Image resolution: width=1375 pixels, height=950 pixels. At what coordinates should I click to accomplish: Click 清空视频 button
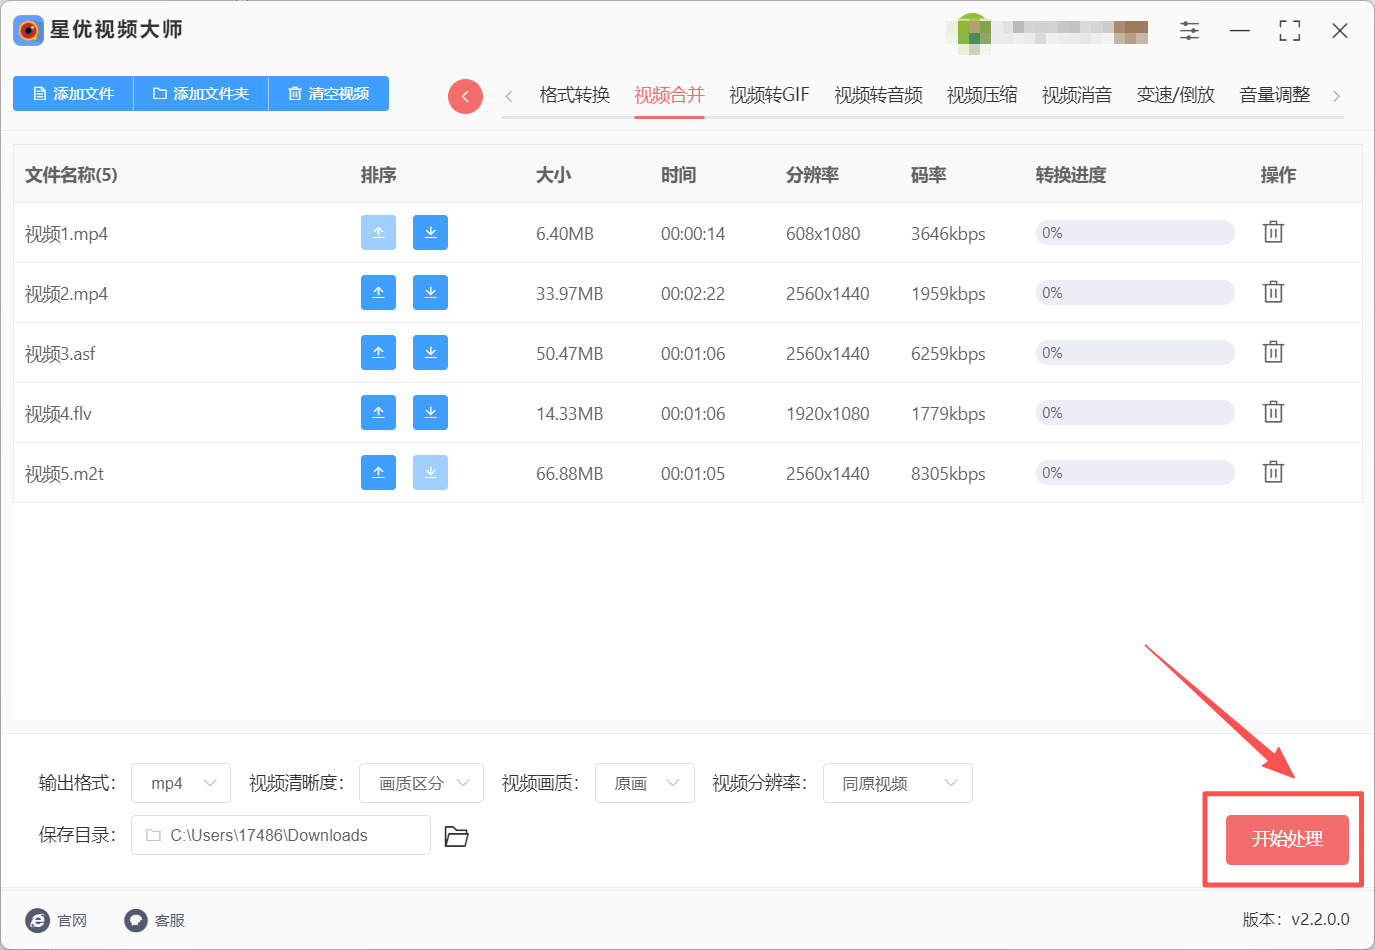pyautogui.click(x=329, y=93)
